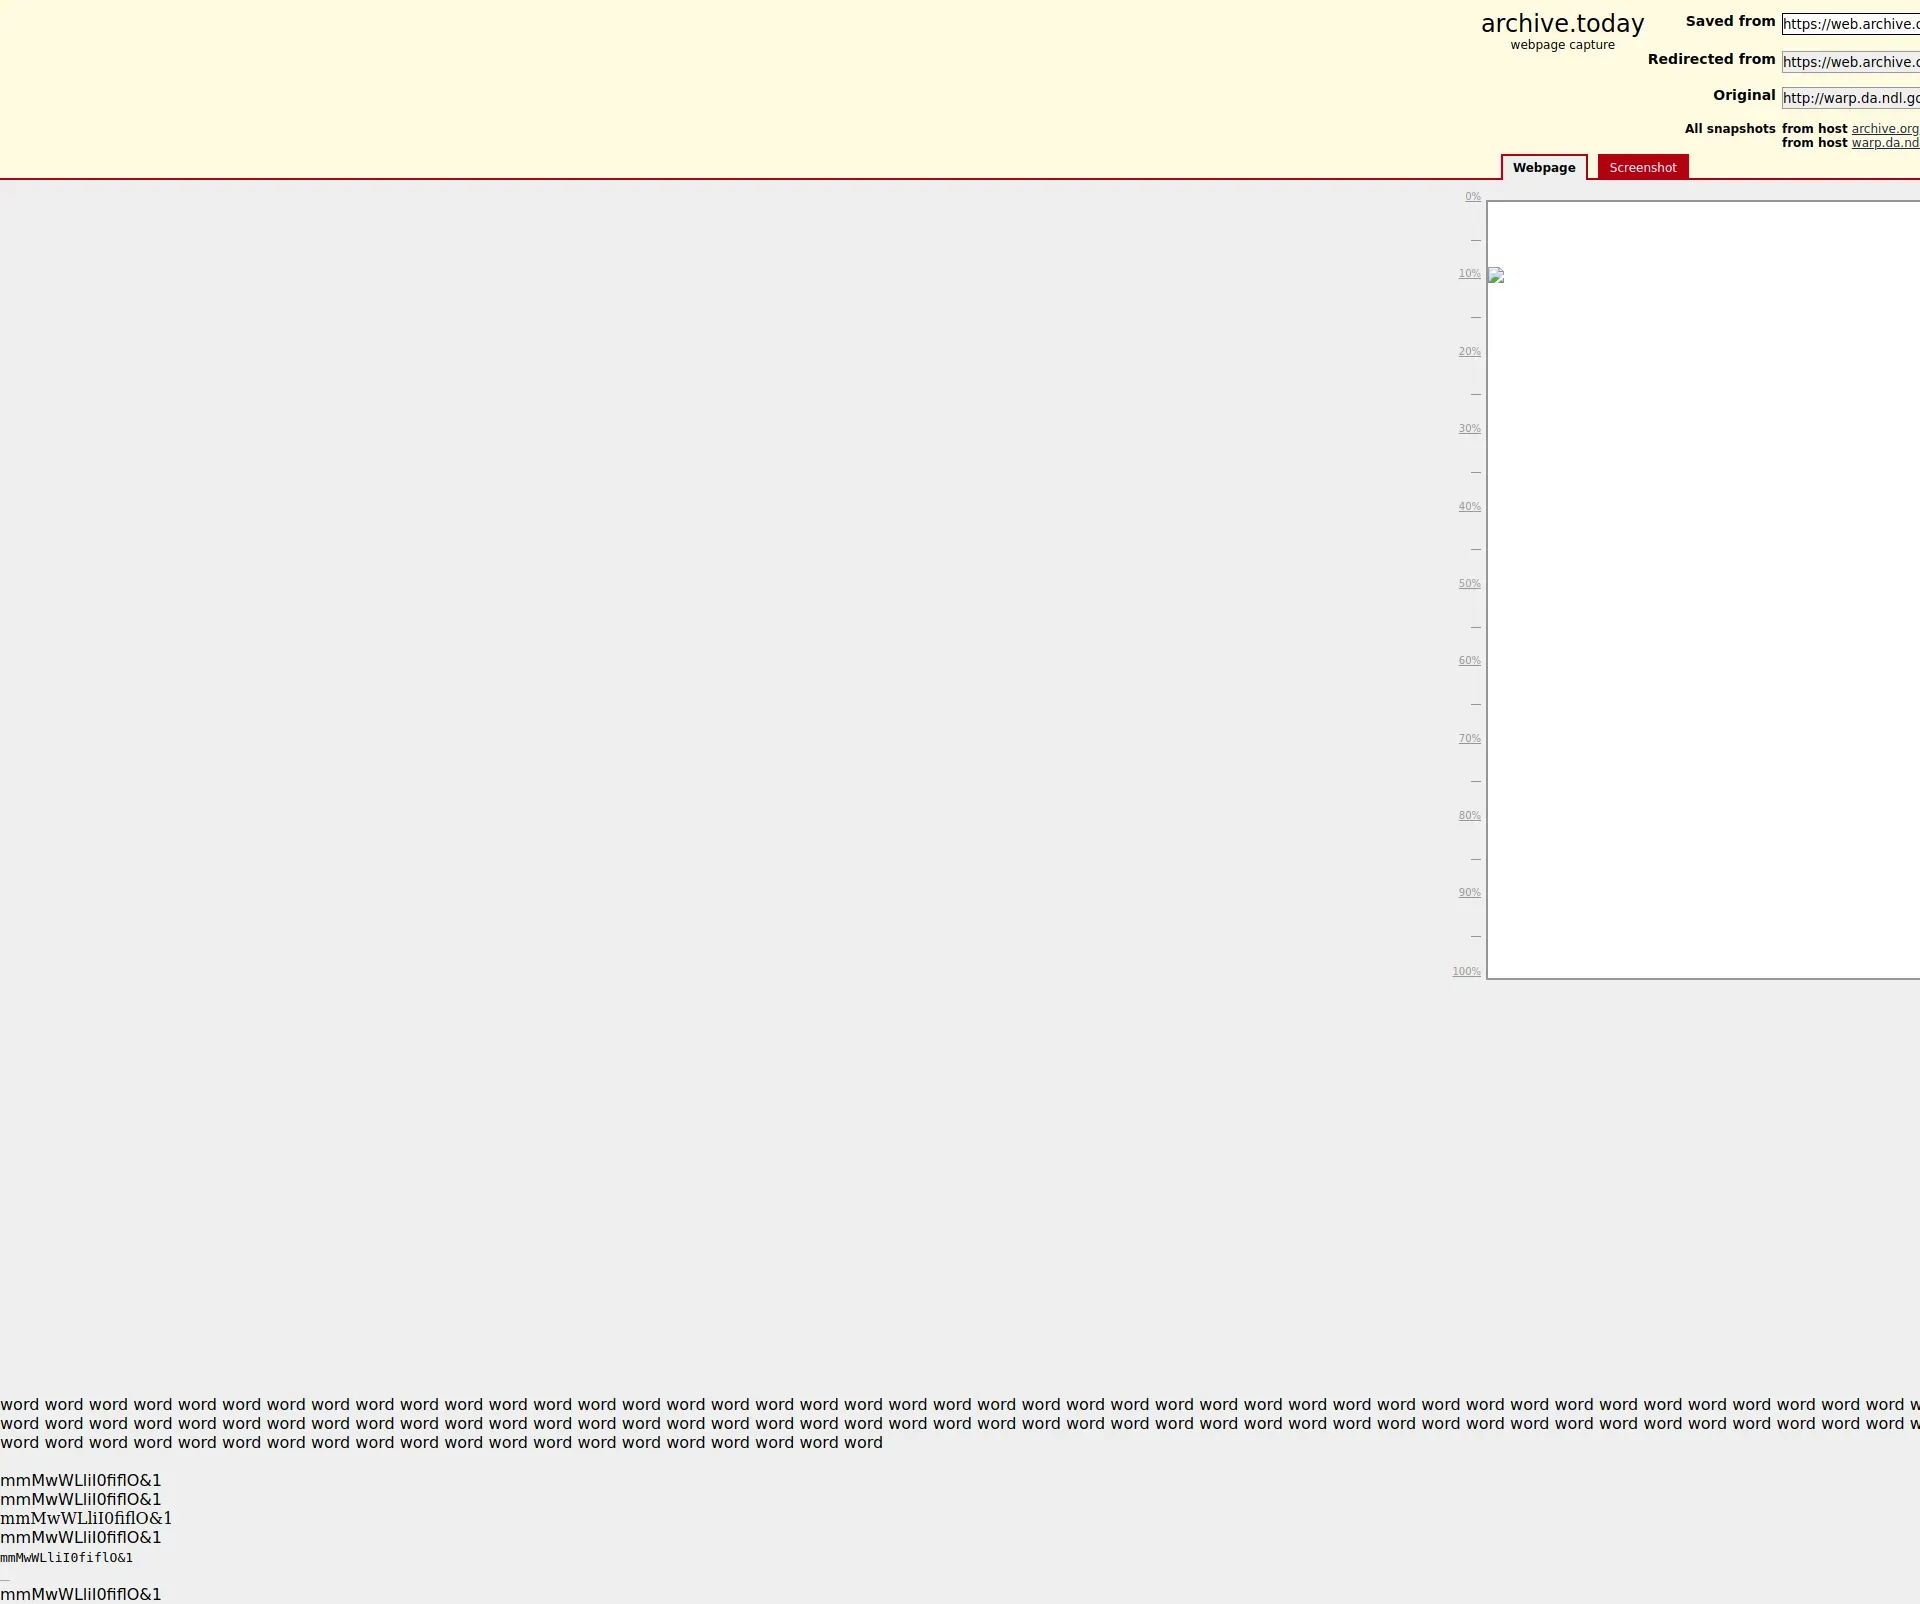Jump to the 60% page marker
Image resolution: width=1920 pixels, height=1604 pixels.
(x=1469, y=661)
